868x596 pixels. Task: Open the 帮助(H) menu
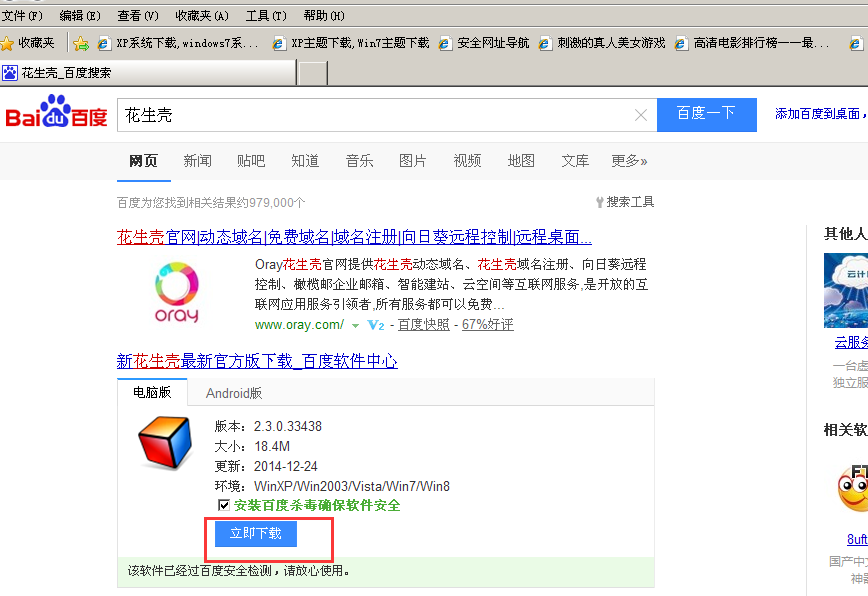pos(324,15)
